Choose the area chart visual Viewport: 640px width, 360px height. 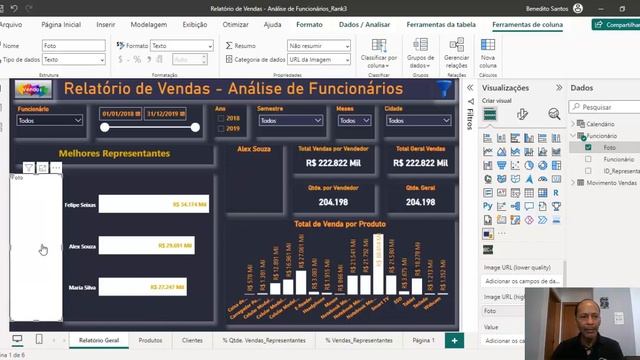pos(501,152)
